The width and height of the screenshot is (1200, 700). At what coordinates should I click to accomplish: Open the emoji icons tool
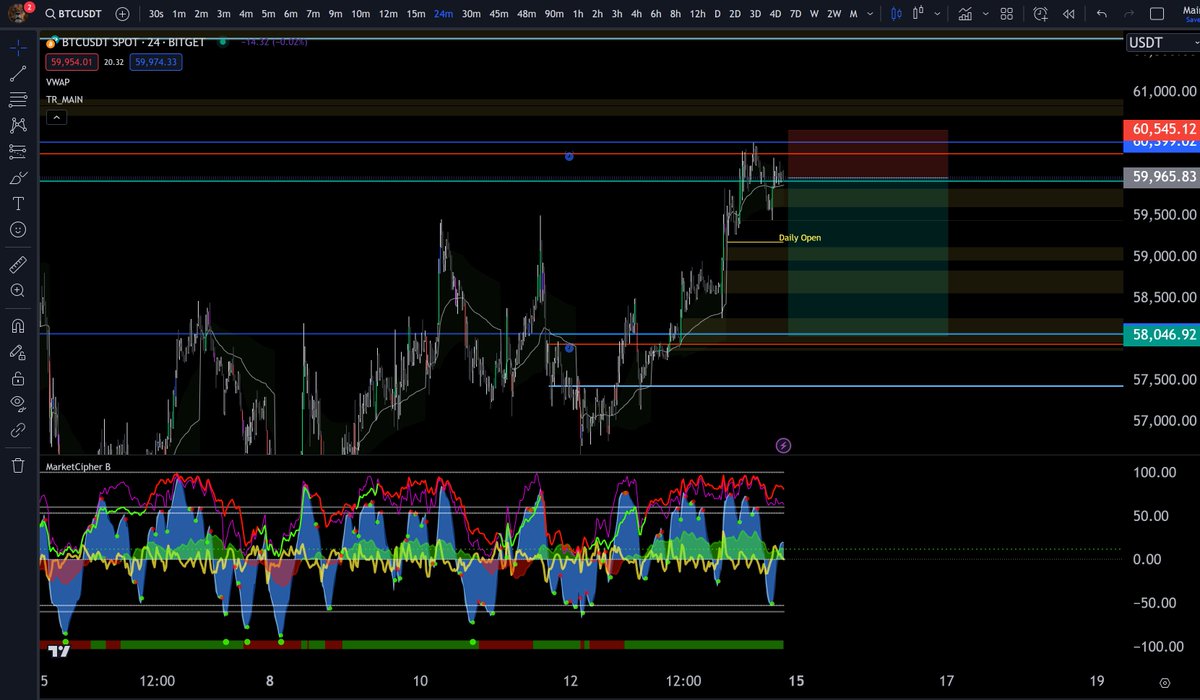tap(18, 229)
